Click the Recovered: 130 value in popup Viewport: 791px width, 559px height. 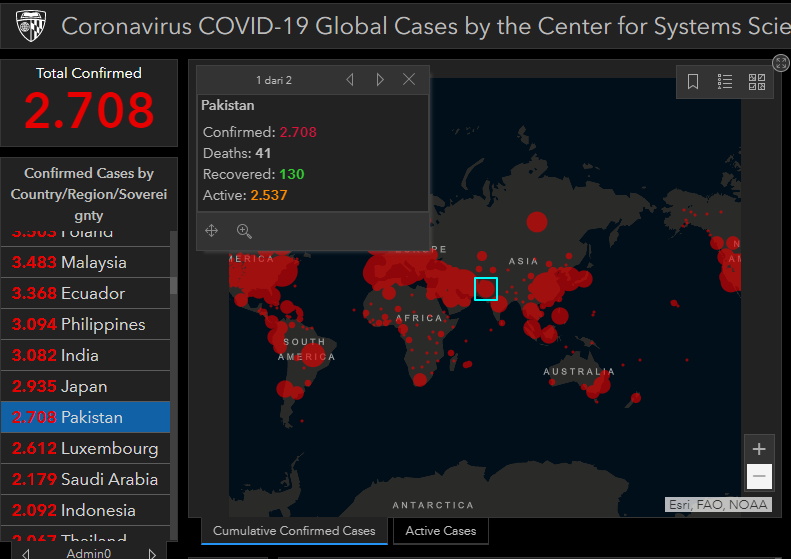tap(292, 174)
